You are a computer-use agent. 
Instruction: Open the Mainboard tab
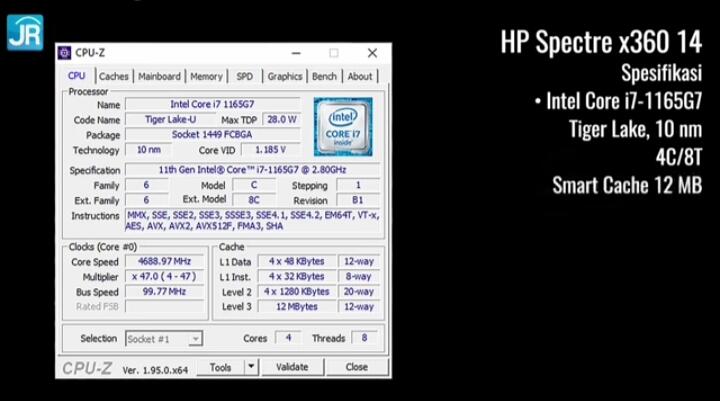[x=159, y=77]
